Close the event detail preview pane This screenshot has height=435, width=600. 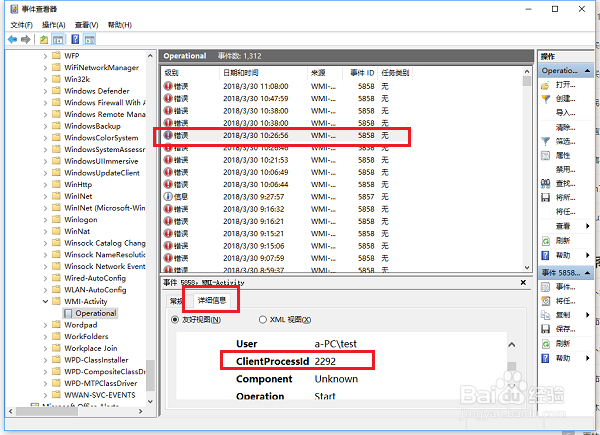click(x=523, y=283)
